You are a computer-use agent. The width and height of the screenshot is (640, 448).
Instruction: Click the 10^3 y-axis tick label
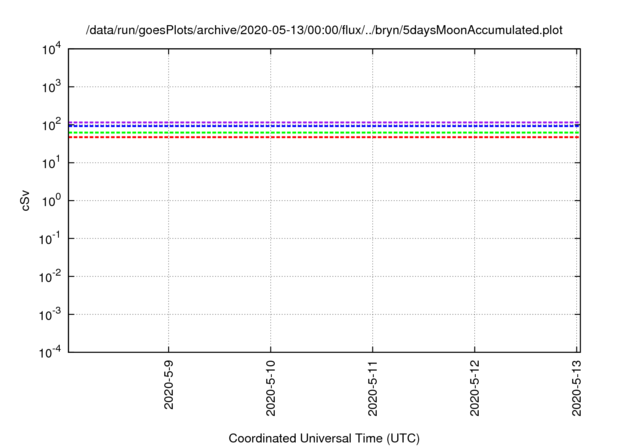pyautogui.click(x=51, y=87)
